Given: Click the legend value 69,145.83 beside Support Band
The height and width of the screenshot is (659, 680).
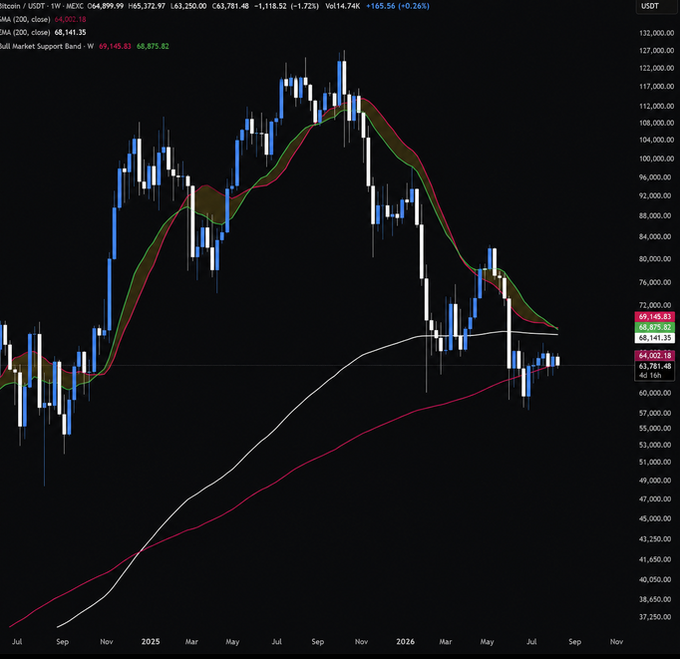Looking at the screenshot, I should coord(115,46).
